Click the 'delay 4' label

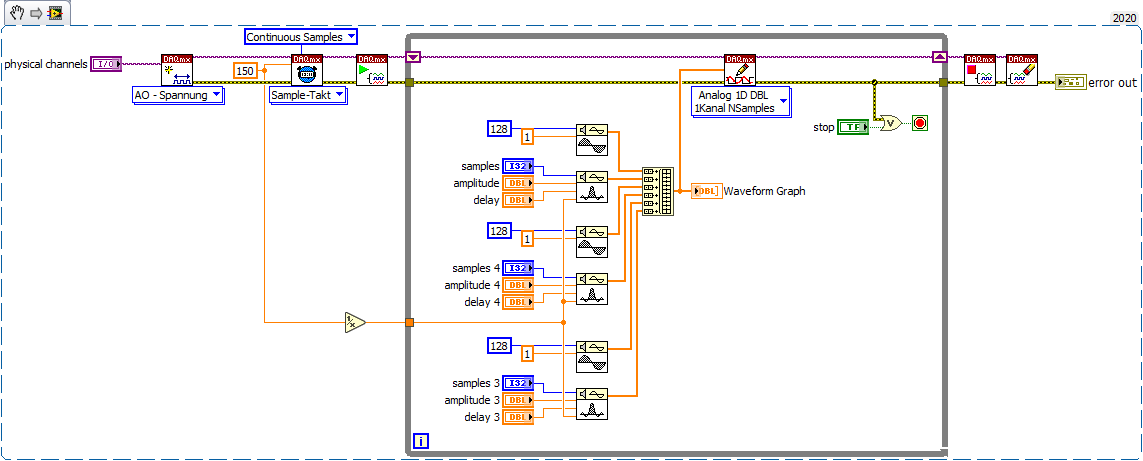[x=483, y=301]
